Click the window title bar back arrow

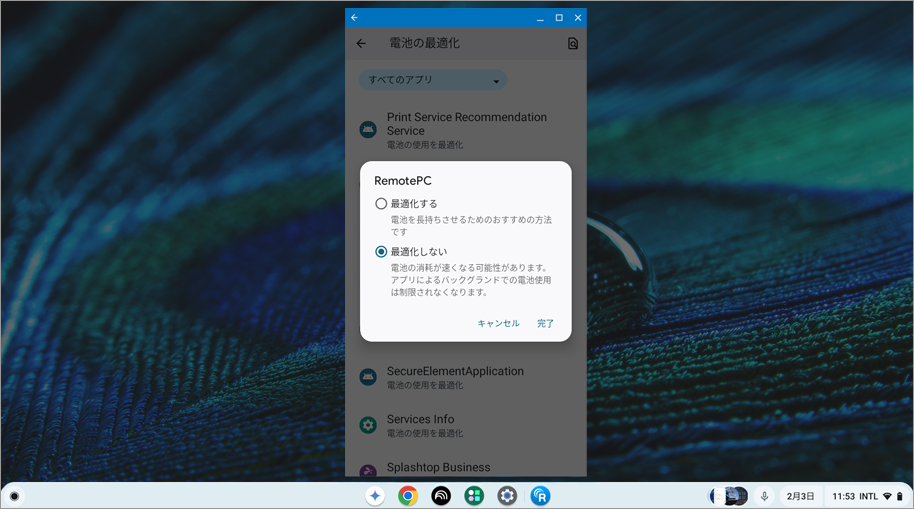pyautogui.click(x=354, y=17)
